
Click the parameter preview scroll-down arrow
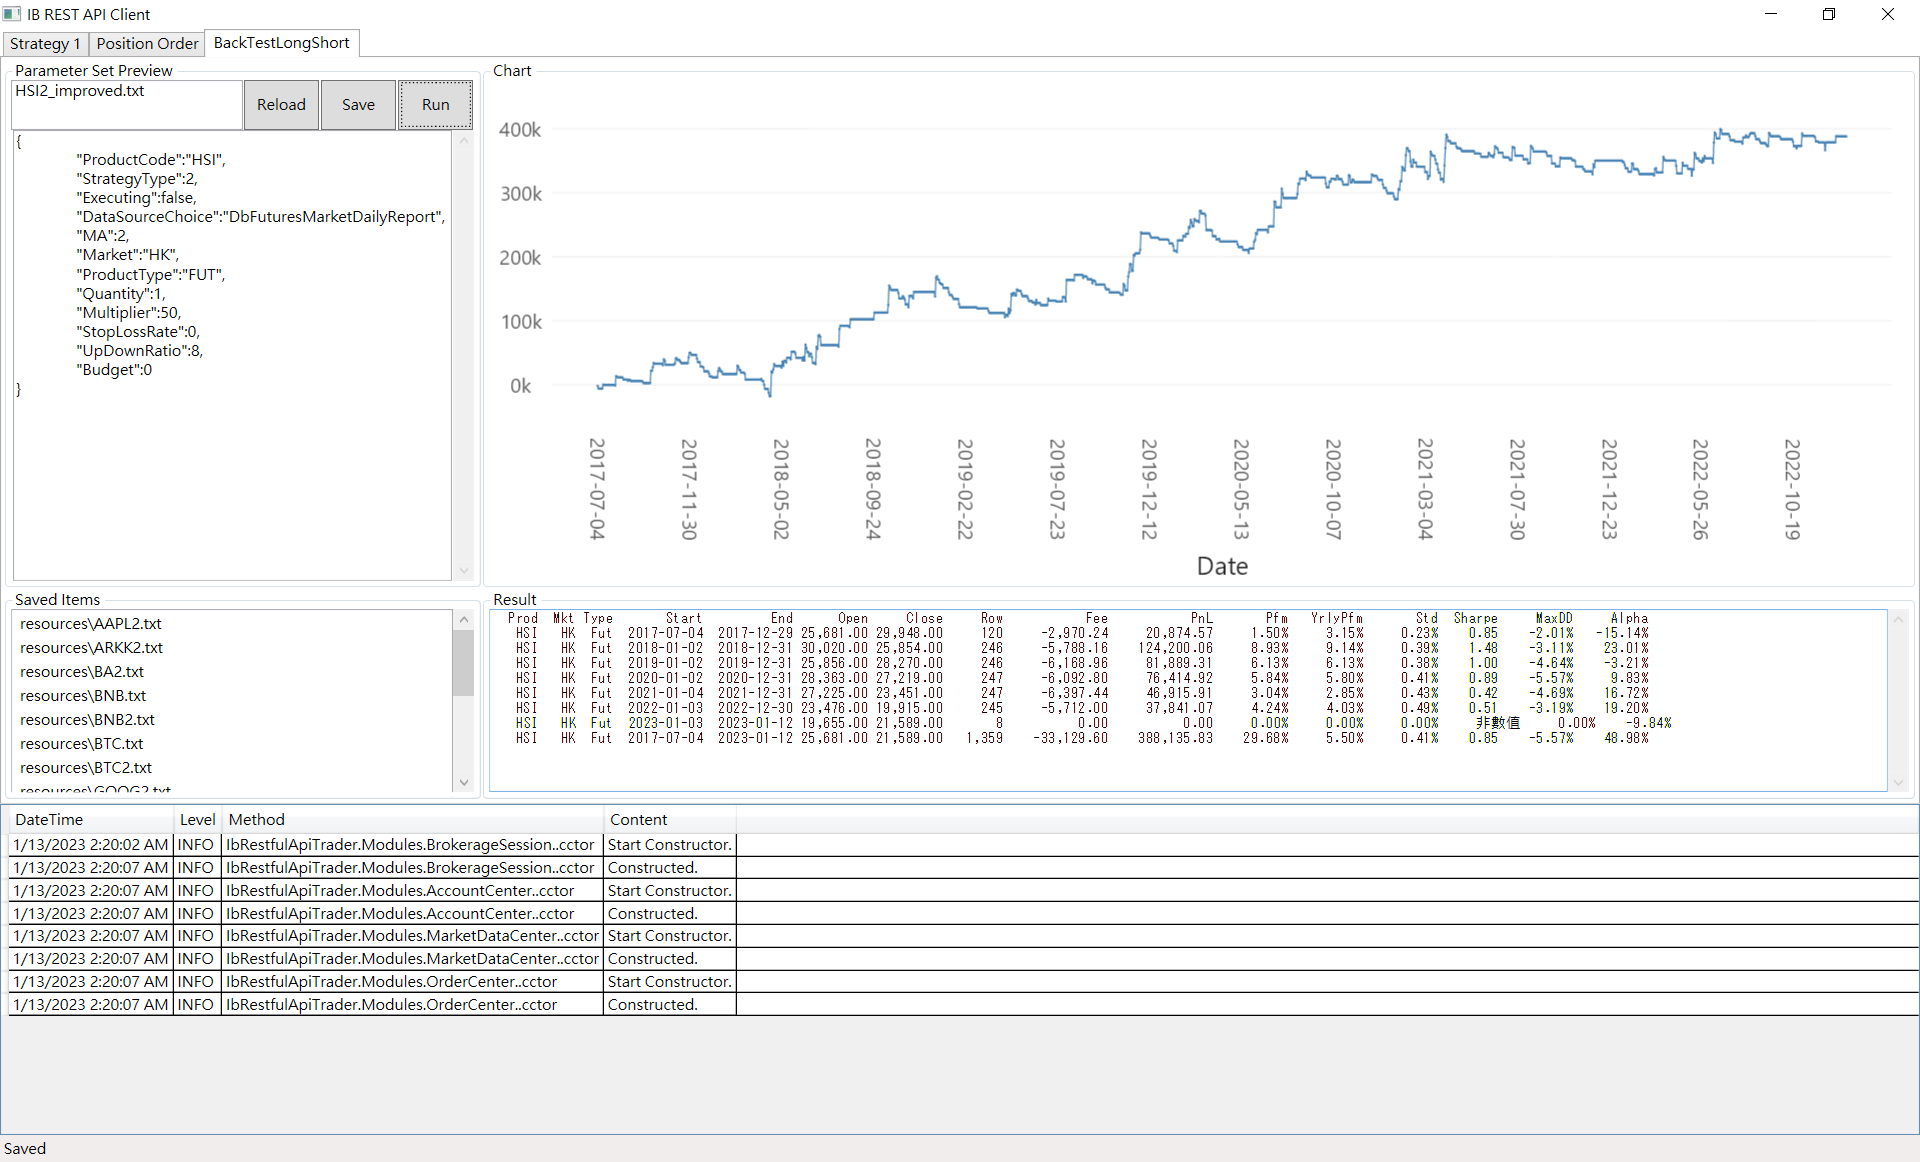pyautogui.click(x=463, y=571)
